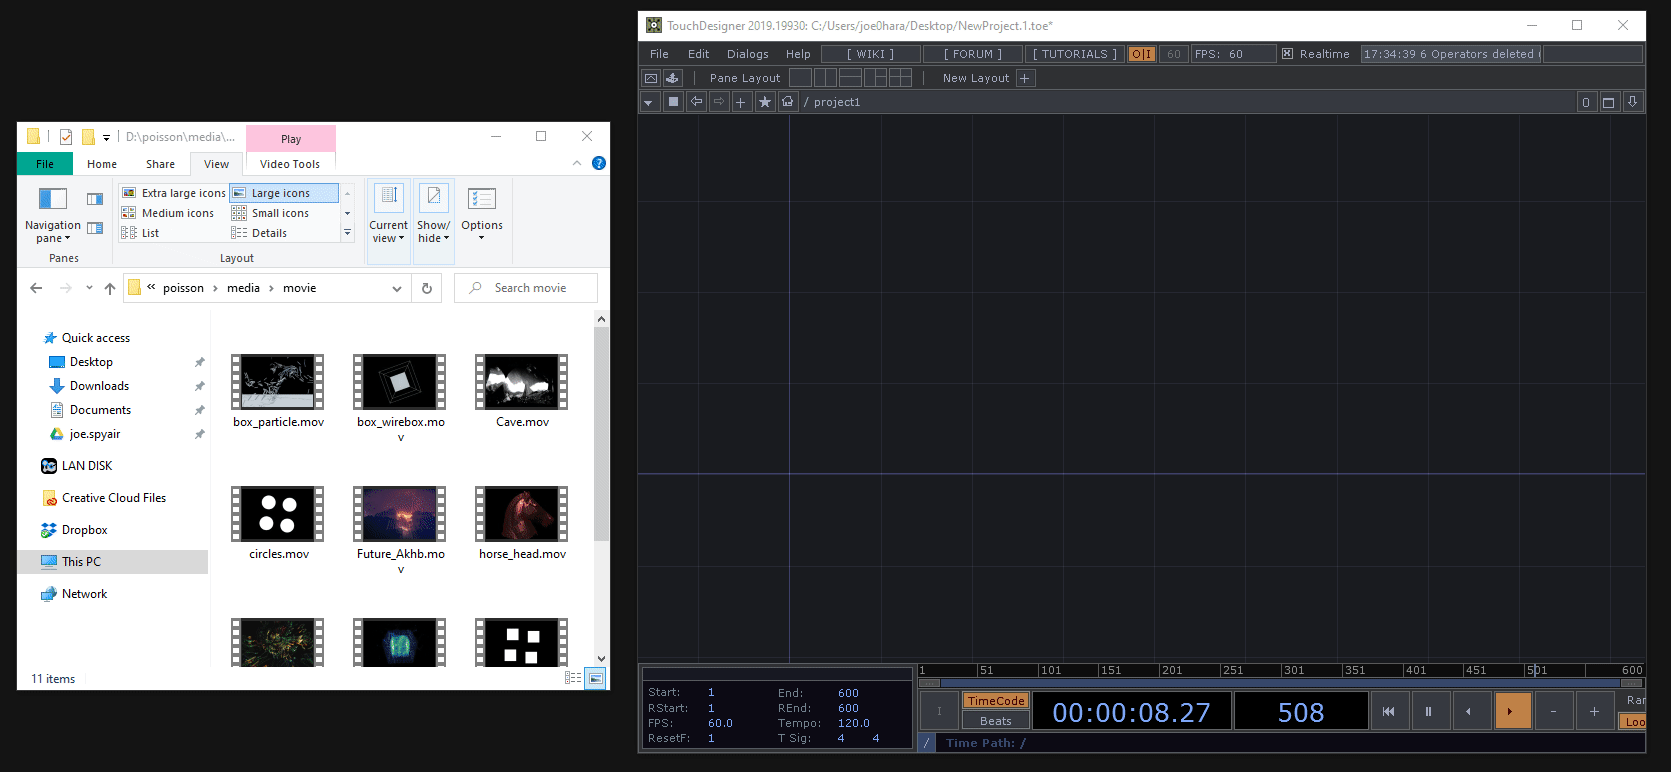Open the TUTORIALS link button
Image resolution: width=1671 pixels, height=772 pixels.
[x=1074, y=54]
